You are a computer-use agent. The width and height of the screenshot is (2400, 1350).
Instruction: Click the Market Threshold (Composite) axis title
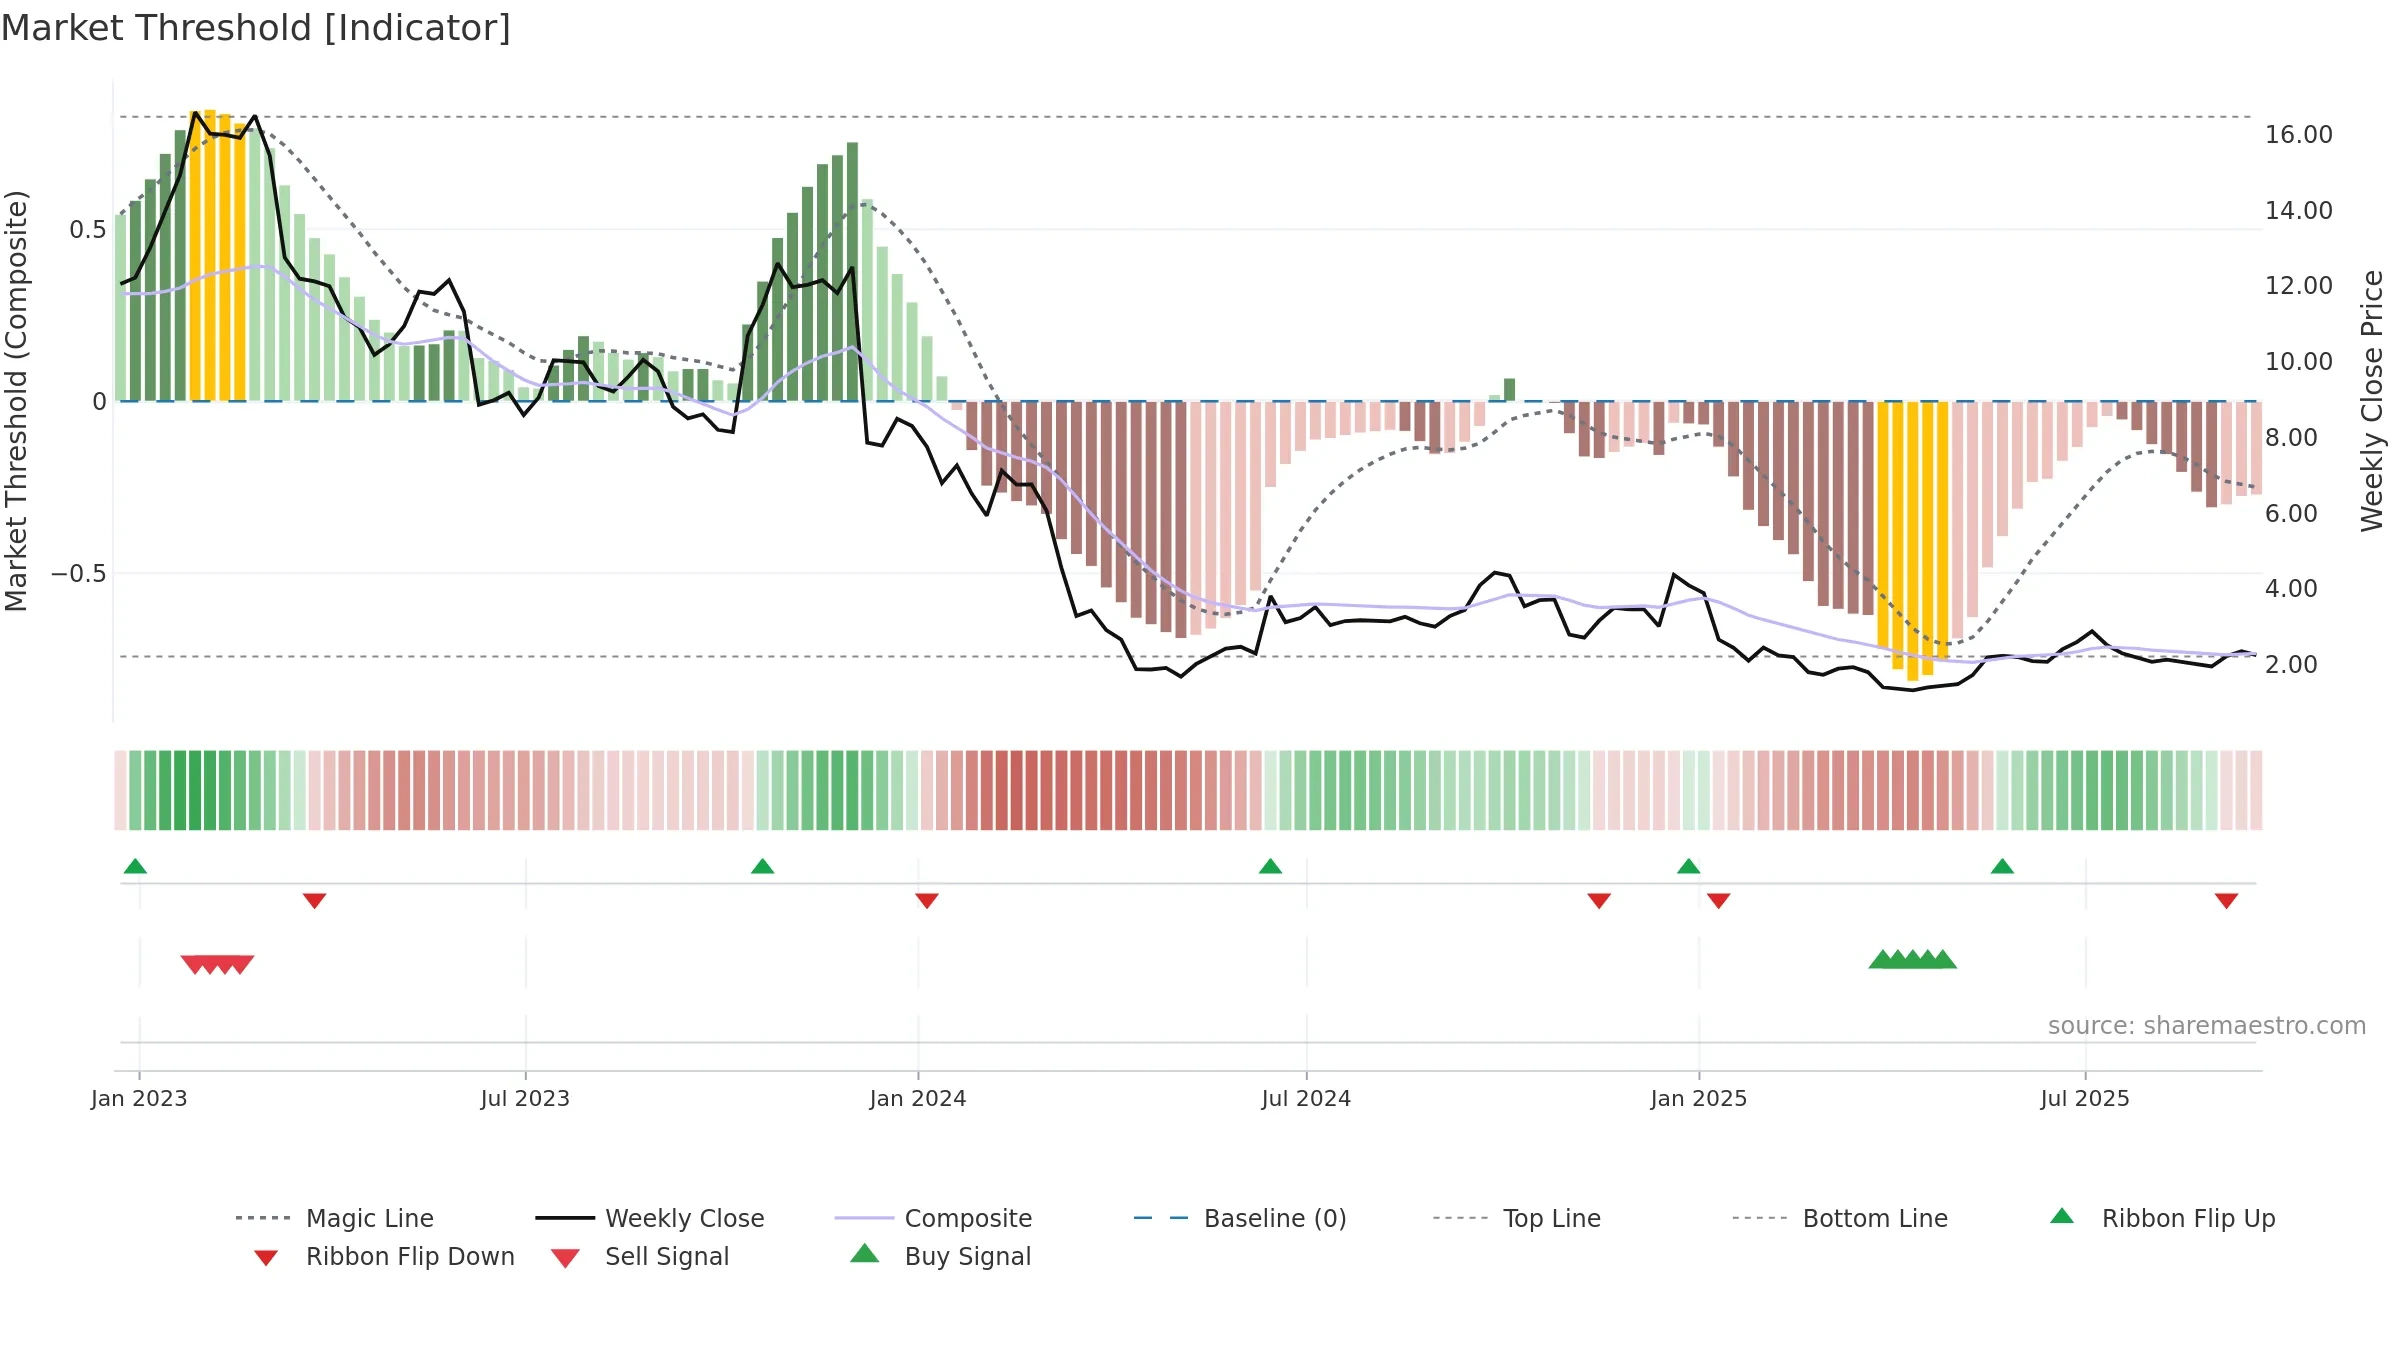16,401
